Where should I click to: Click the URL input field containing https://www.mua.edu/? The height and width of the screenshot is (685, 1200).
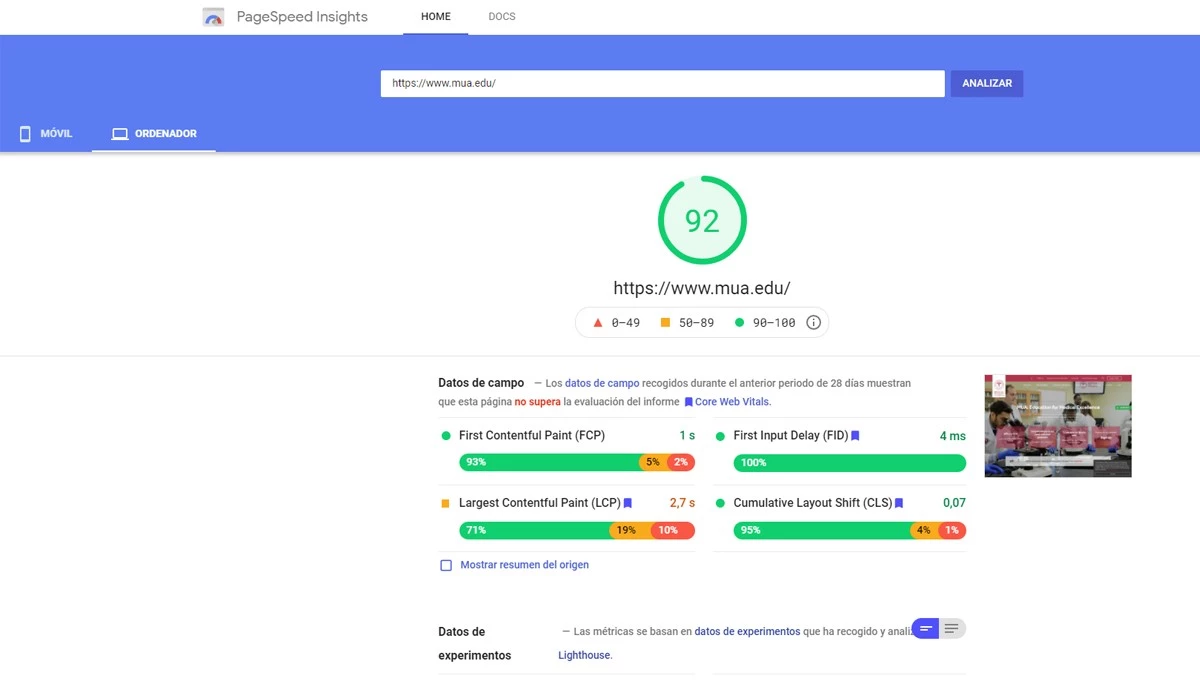point(662,84)
